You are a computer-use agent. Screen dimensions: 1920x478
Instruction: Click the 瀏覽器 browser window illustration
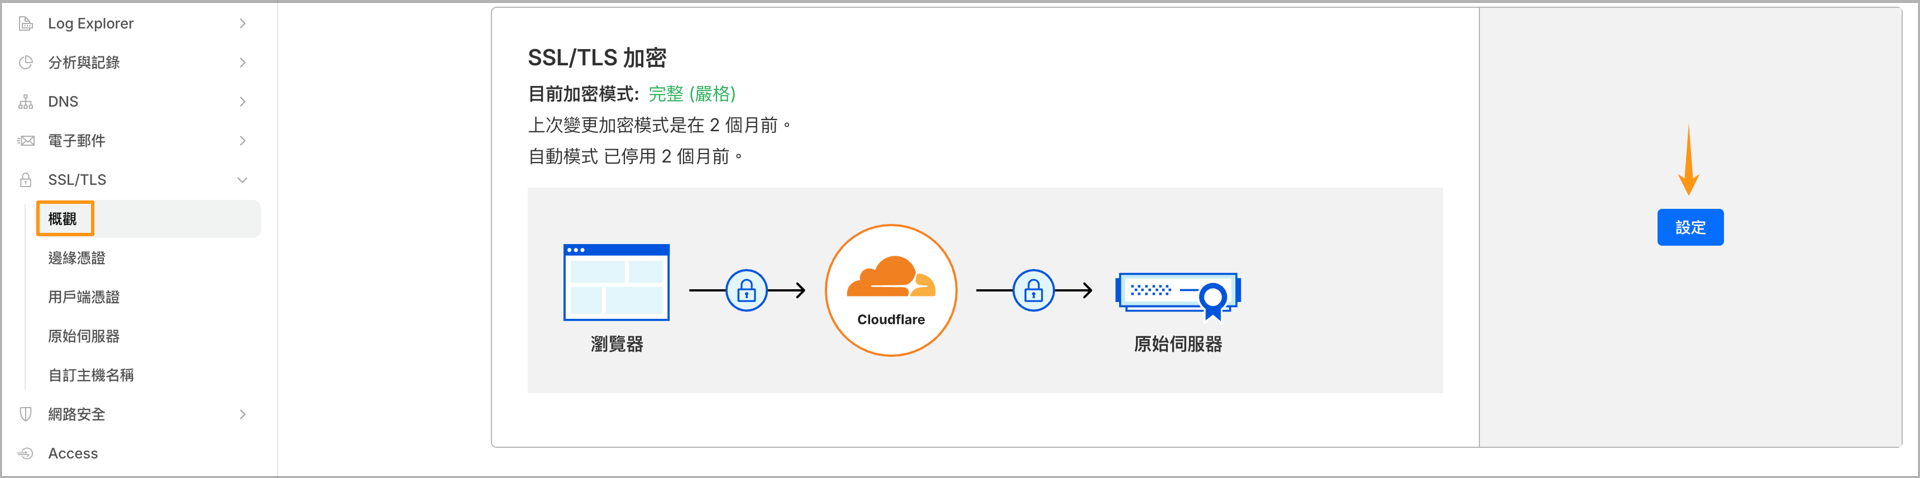click(617, 282)
